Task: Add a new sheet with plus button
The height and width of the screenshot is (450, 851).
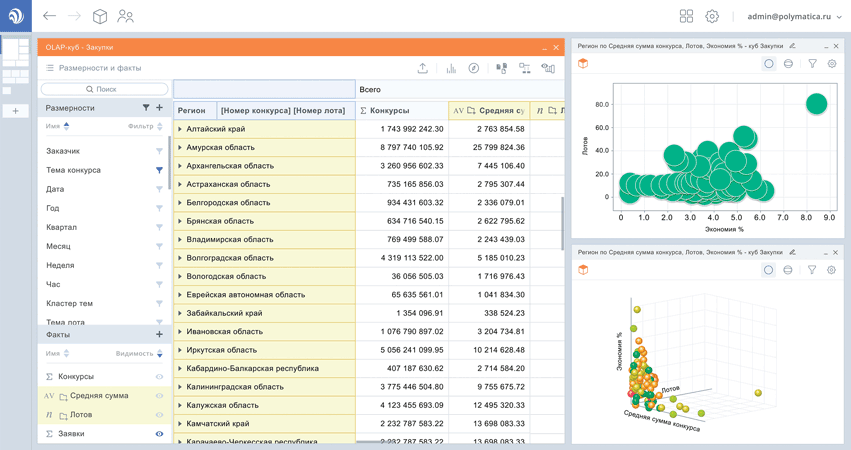Action: (x=16, y=111)
